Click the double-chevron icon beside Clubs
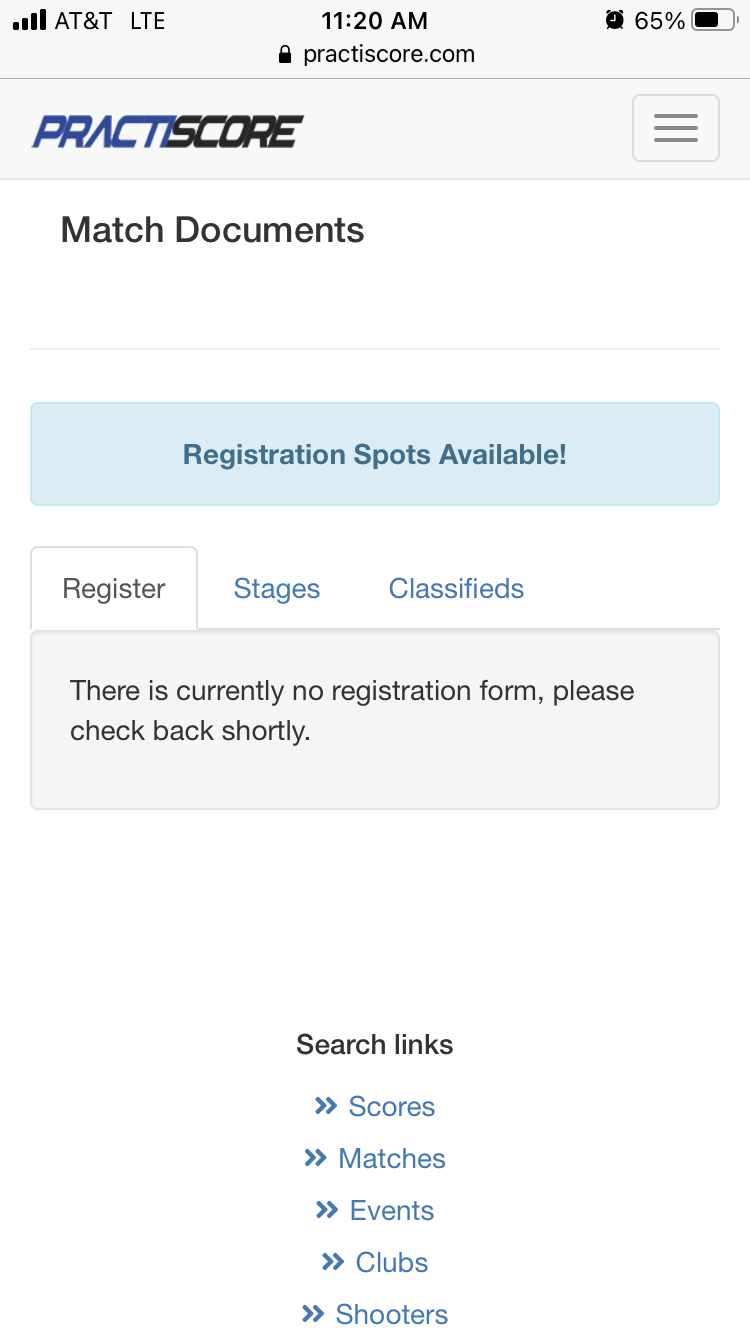The width and height of the screenshot is (750, 1334). point(332,1262)
